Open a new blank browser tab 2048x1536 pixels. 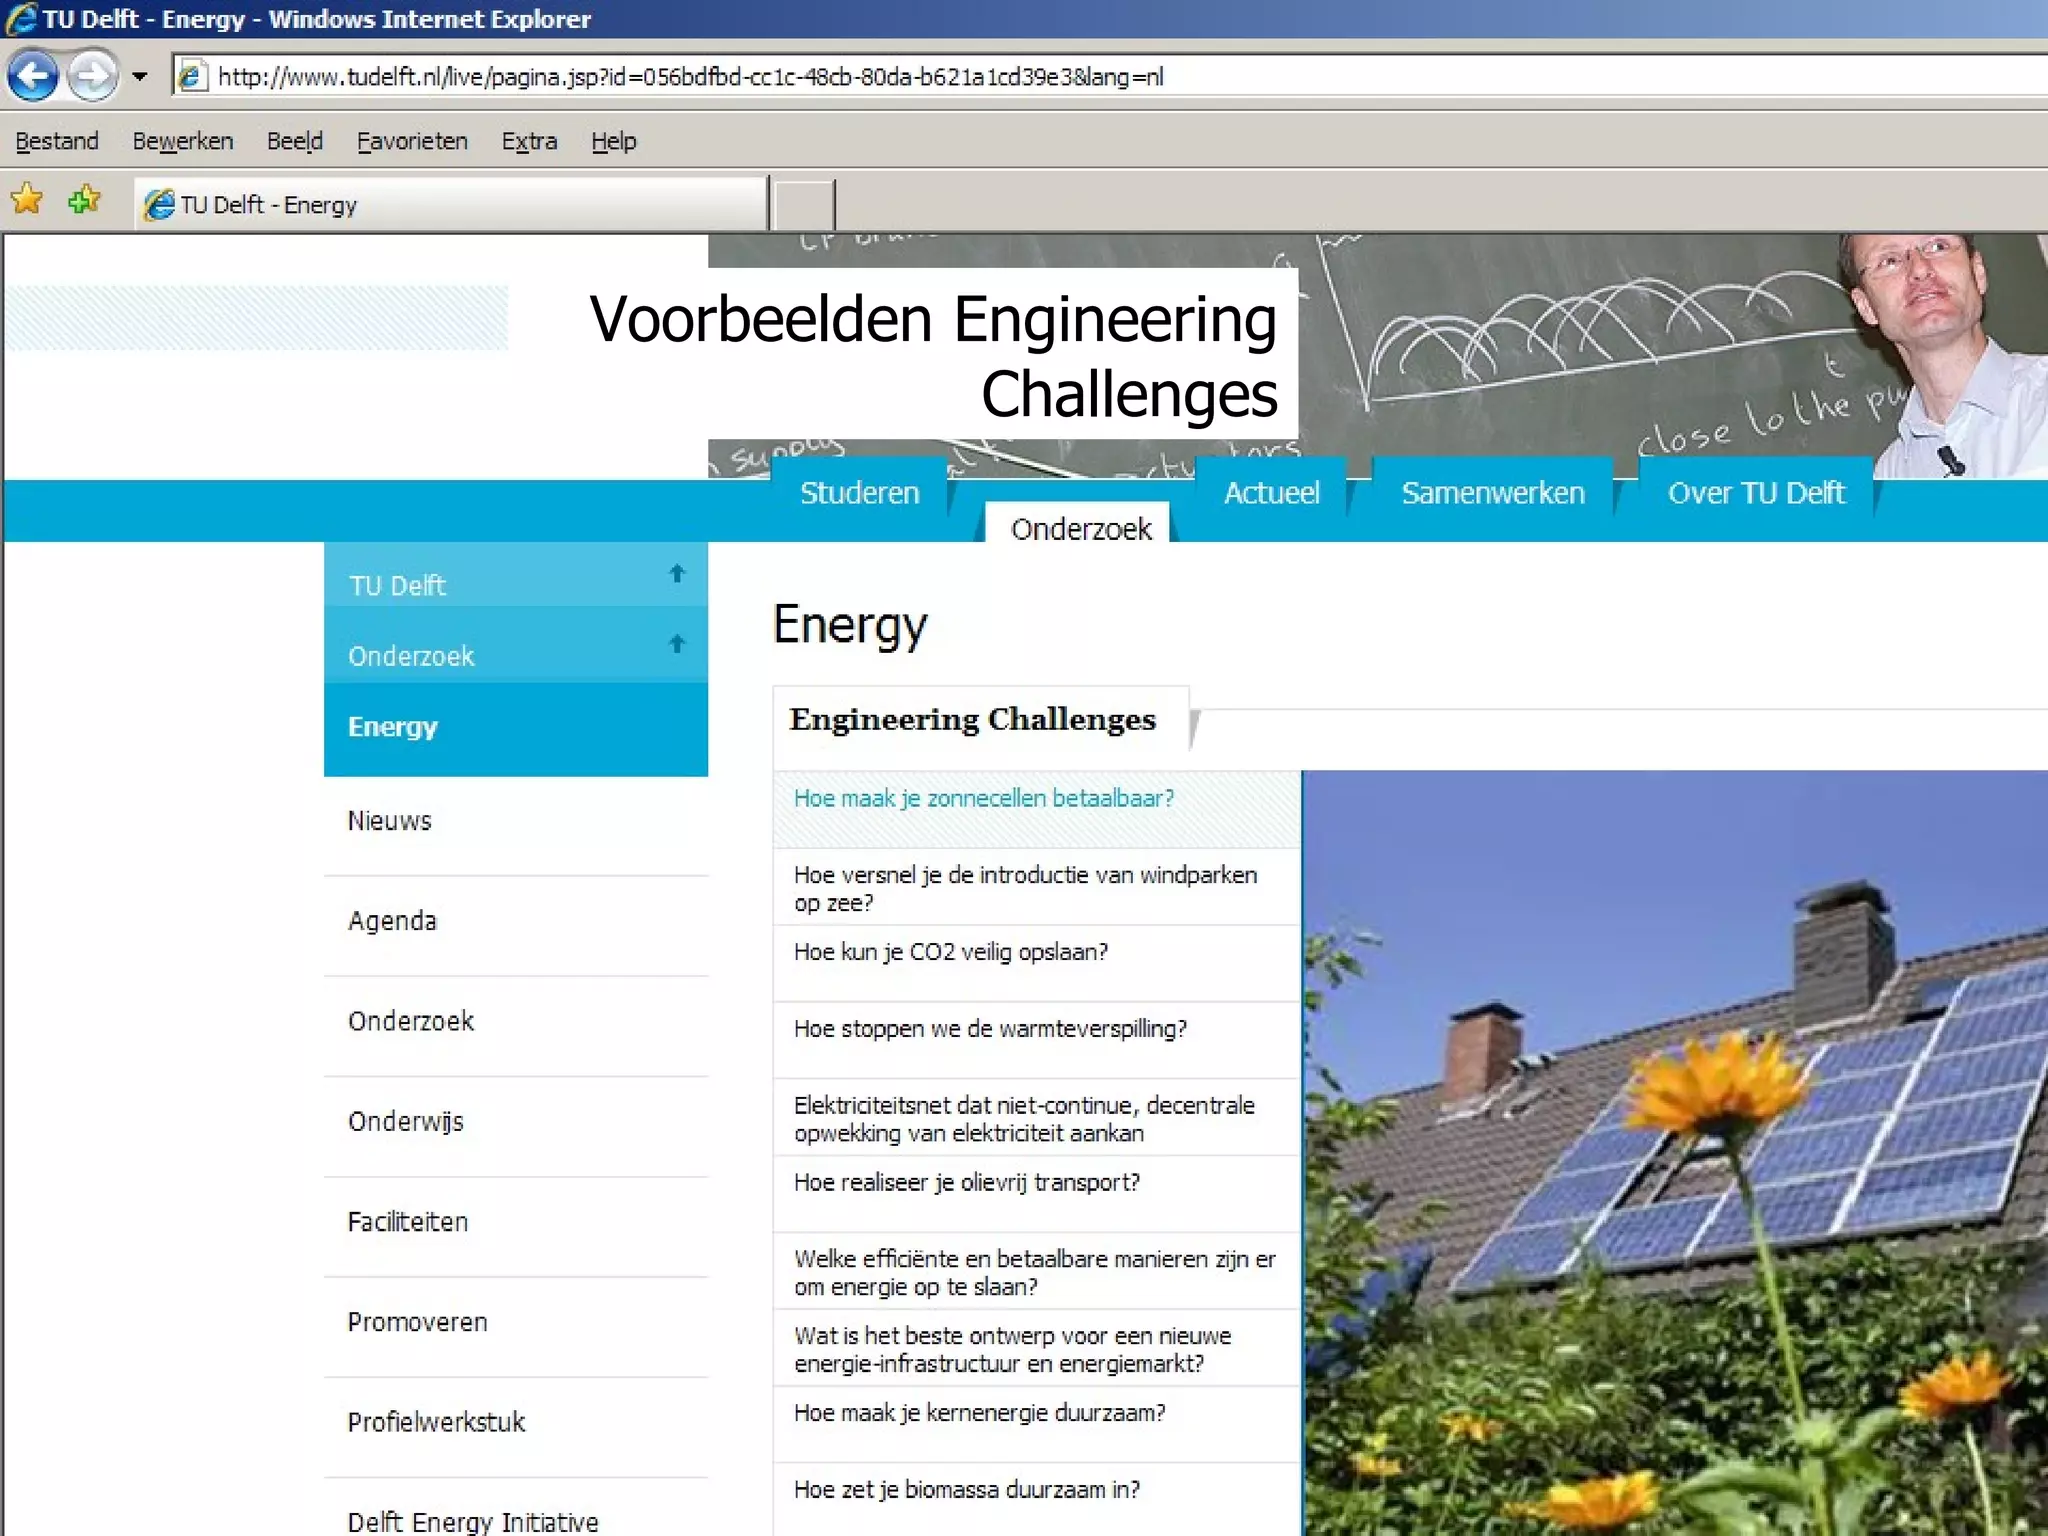point(804,206)
